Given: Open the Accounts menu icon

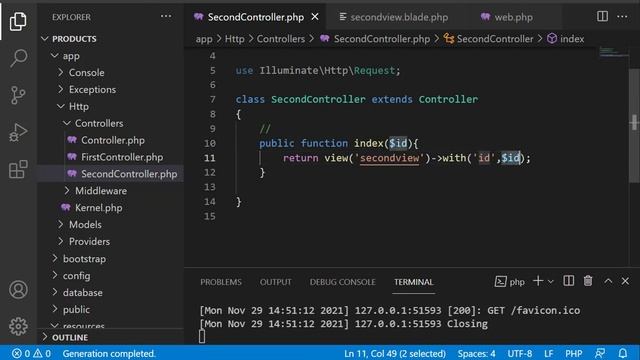Looking at the screenshot, I should pos(18,289).
